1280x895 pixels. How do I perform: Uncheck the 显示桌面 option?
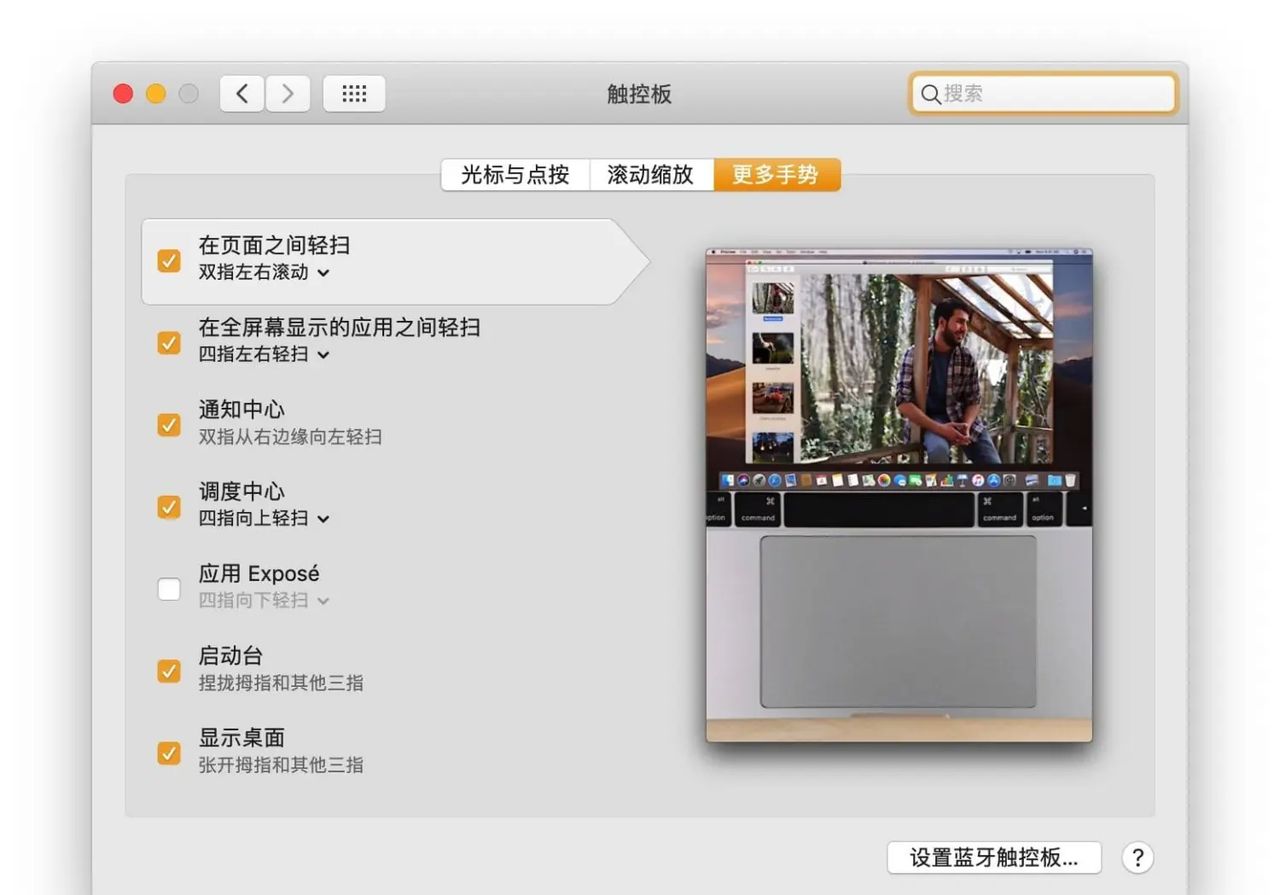coord(168,753)
